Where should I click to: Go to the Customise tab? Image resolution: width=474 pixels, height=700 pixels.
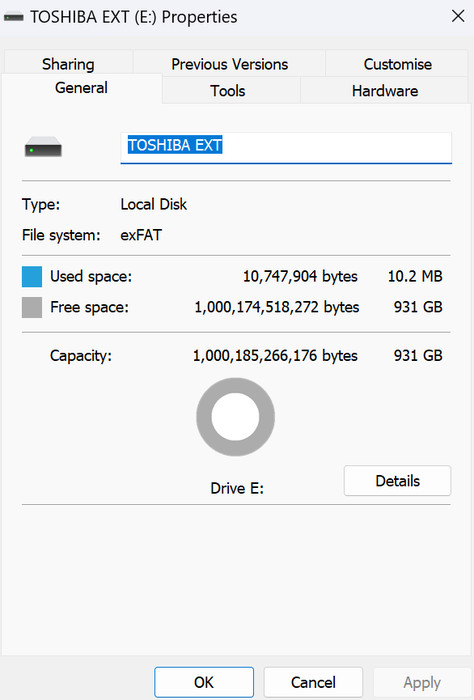[397, 64]
